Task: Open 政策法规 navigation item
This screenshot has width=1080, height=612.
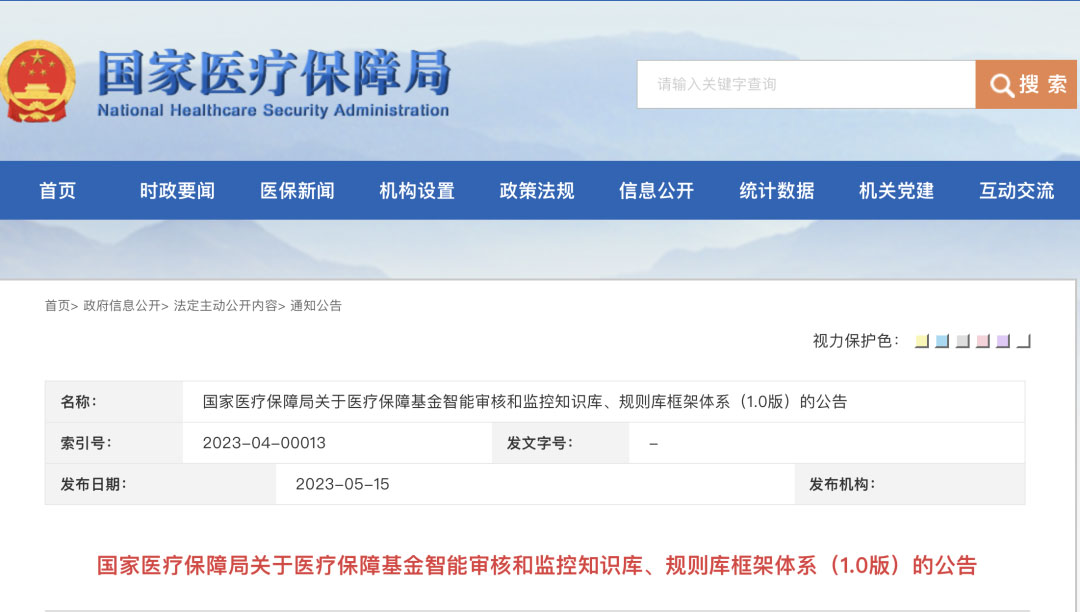Action: (537, 191)
